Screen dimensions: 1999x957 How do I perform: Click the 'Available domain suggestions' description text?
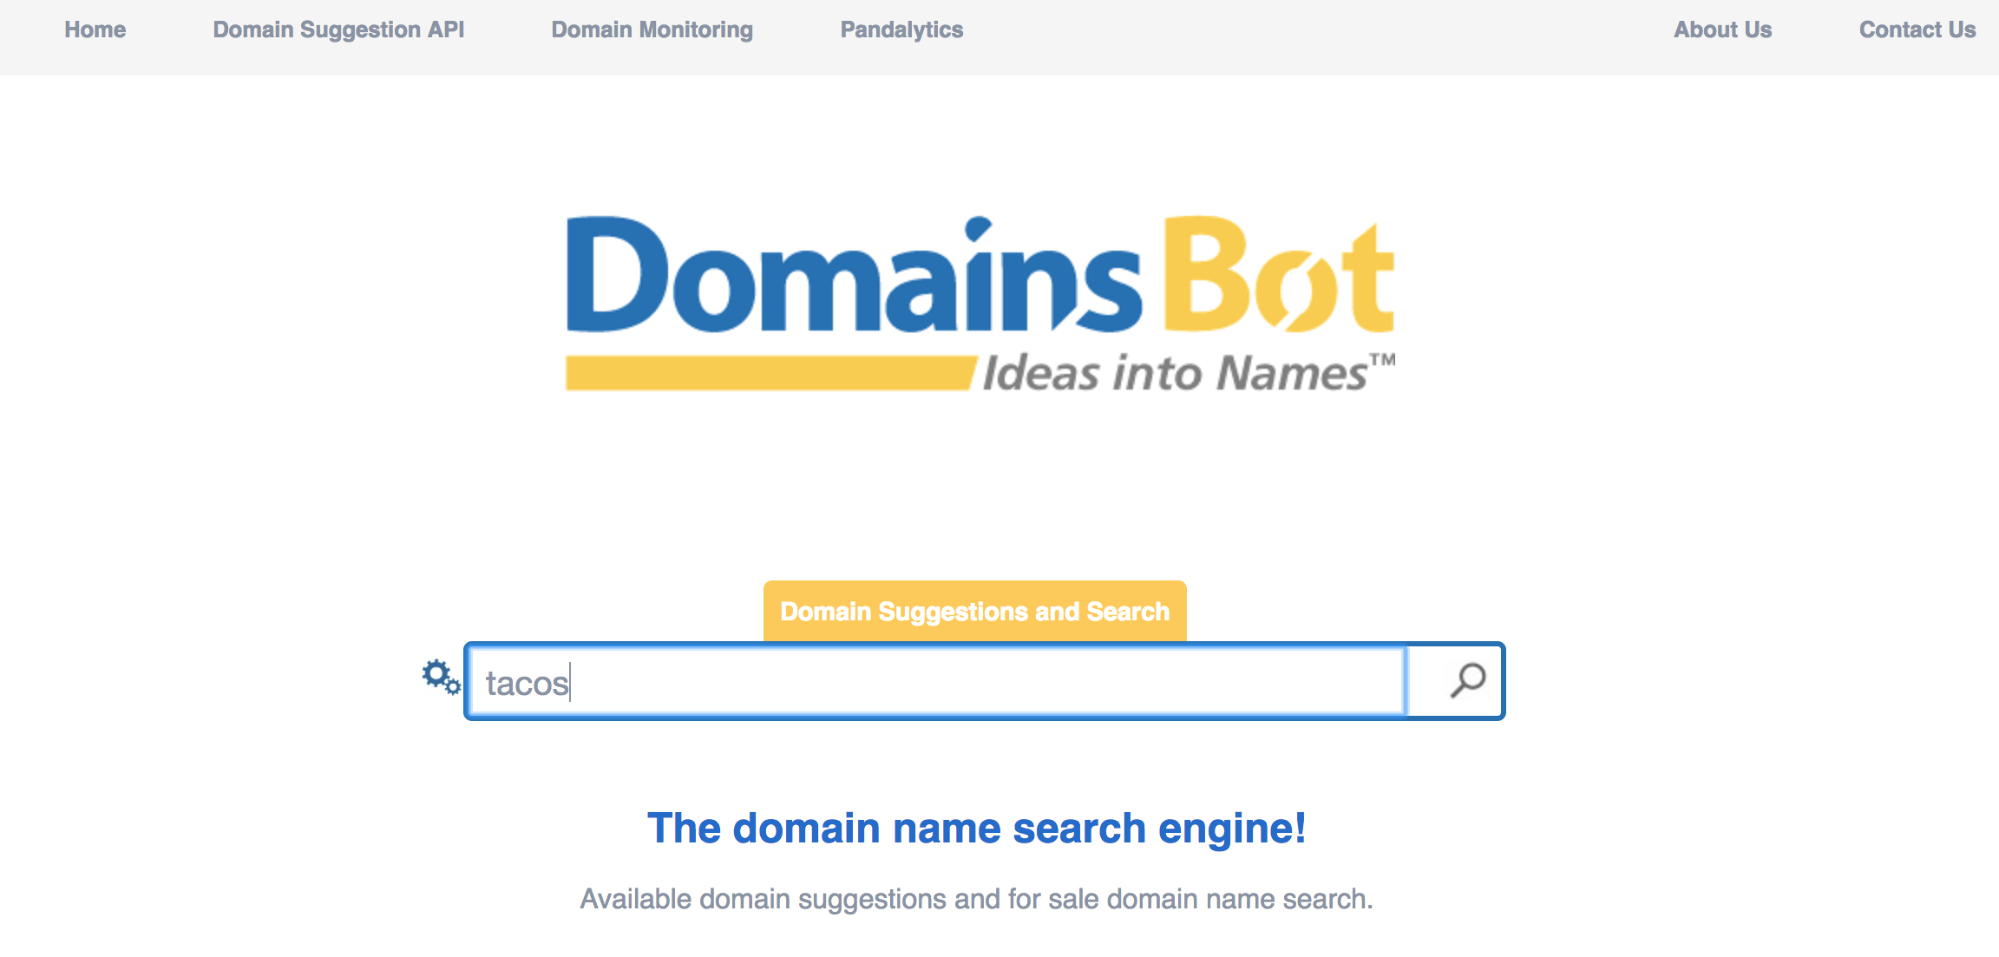click(976, 899)
